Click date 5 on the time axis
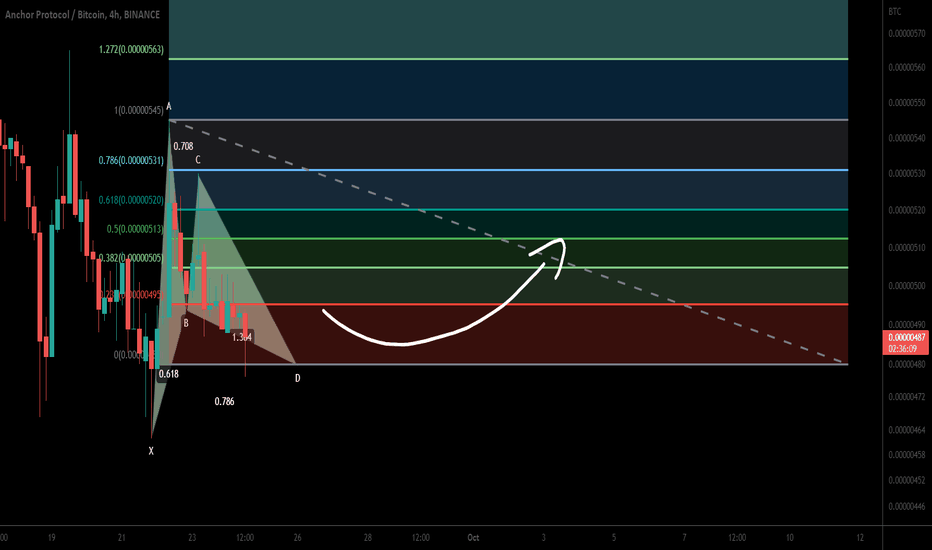Image resolution: width=932 pixels, height=550 pixels. click(x=614, y=538)
